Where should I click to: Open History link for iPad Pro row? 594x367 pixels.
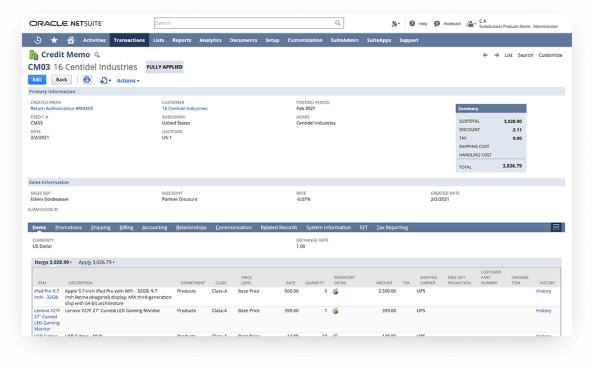(x=543, y=291)
